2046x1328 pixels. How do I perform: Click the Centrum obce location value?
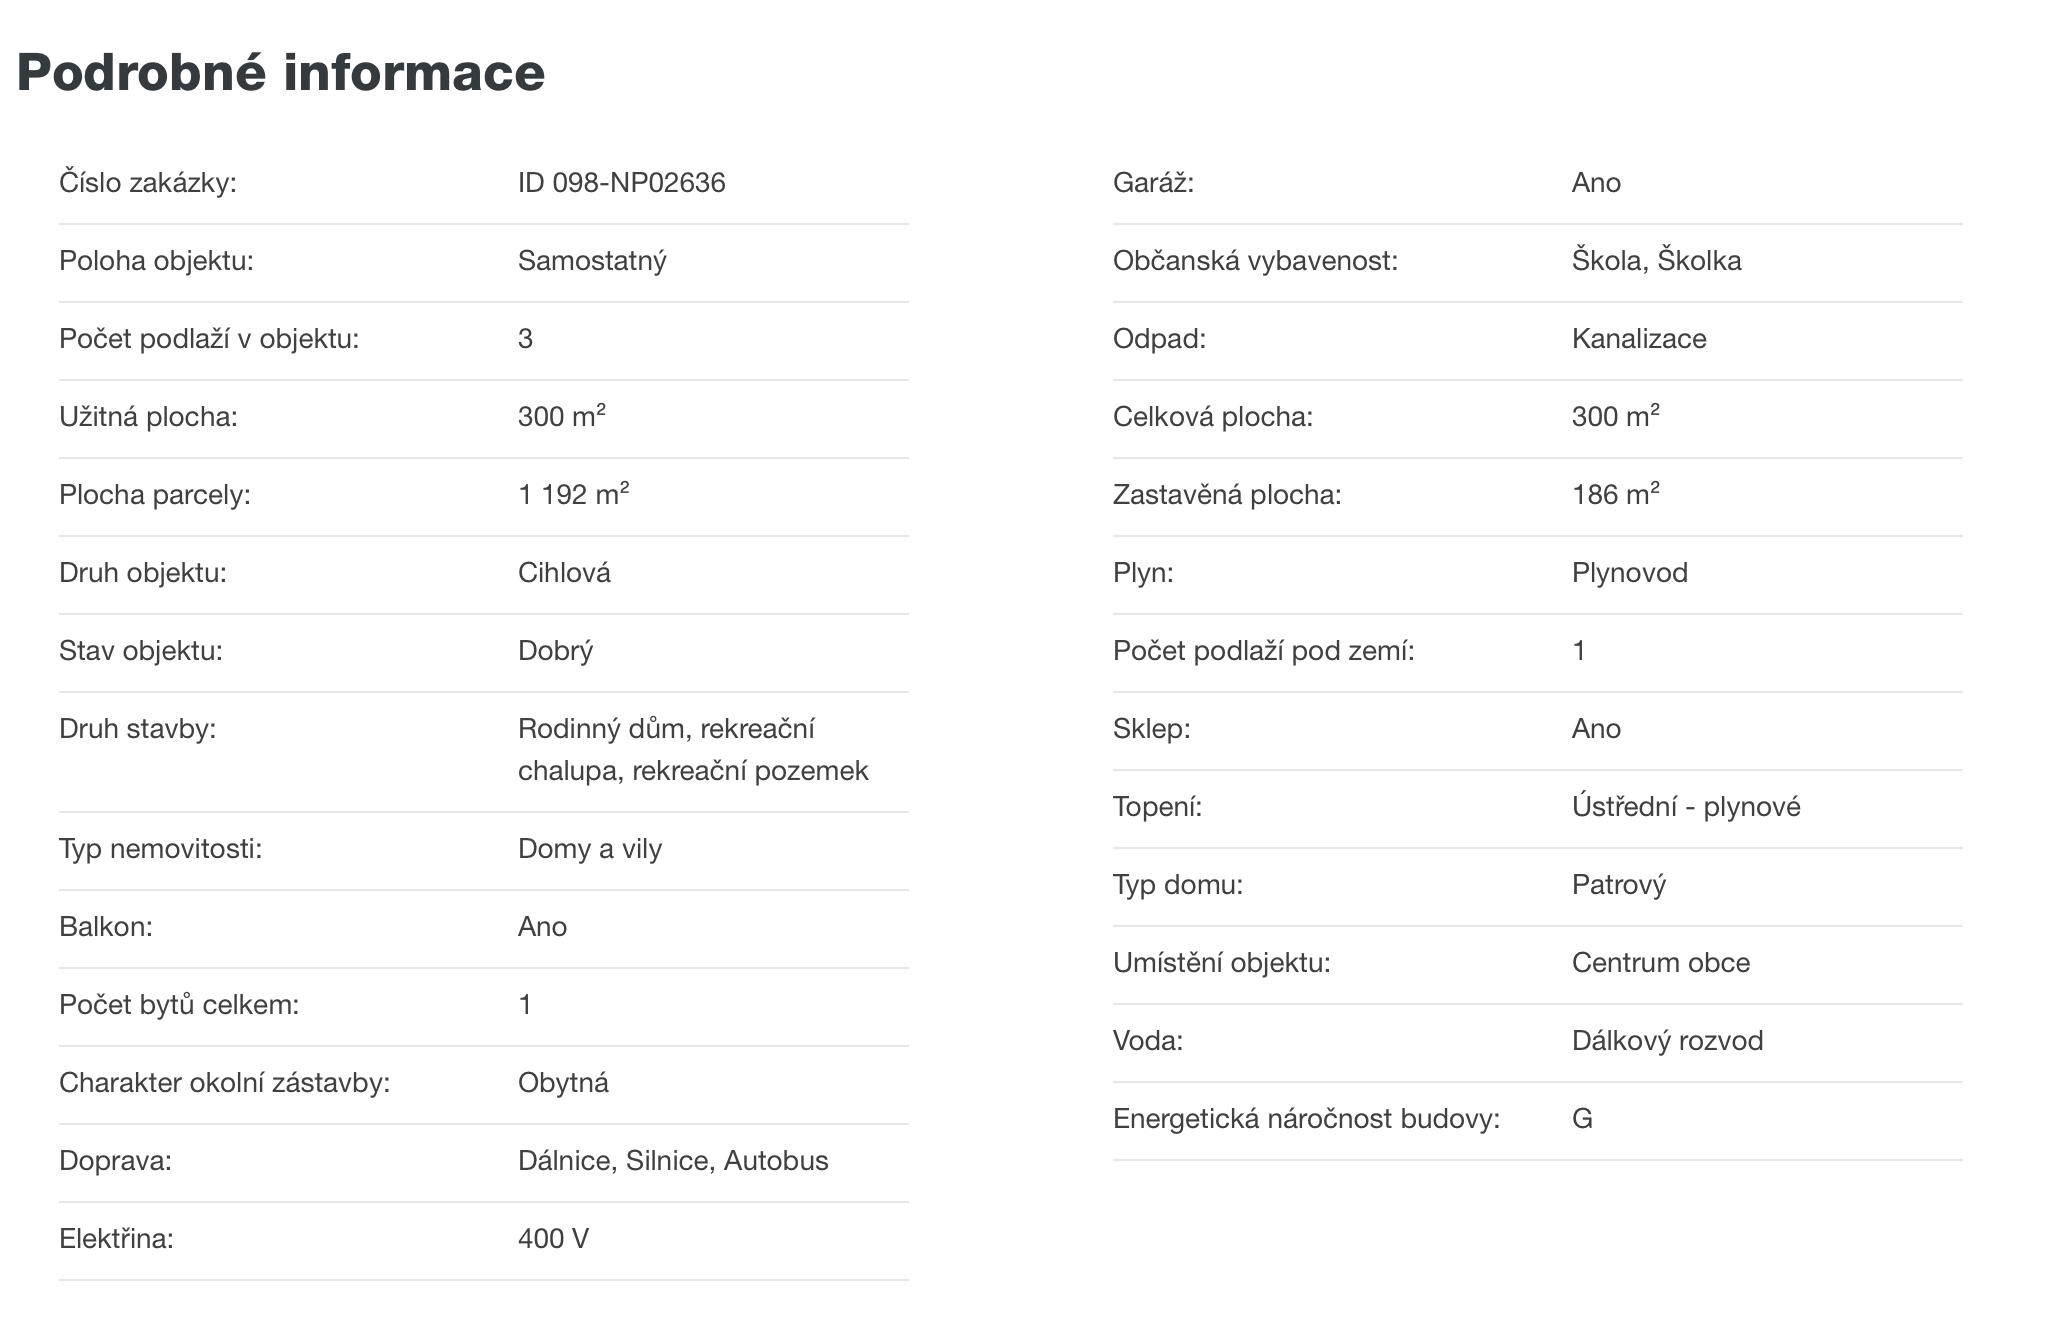point(1661,963)
